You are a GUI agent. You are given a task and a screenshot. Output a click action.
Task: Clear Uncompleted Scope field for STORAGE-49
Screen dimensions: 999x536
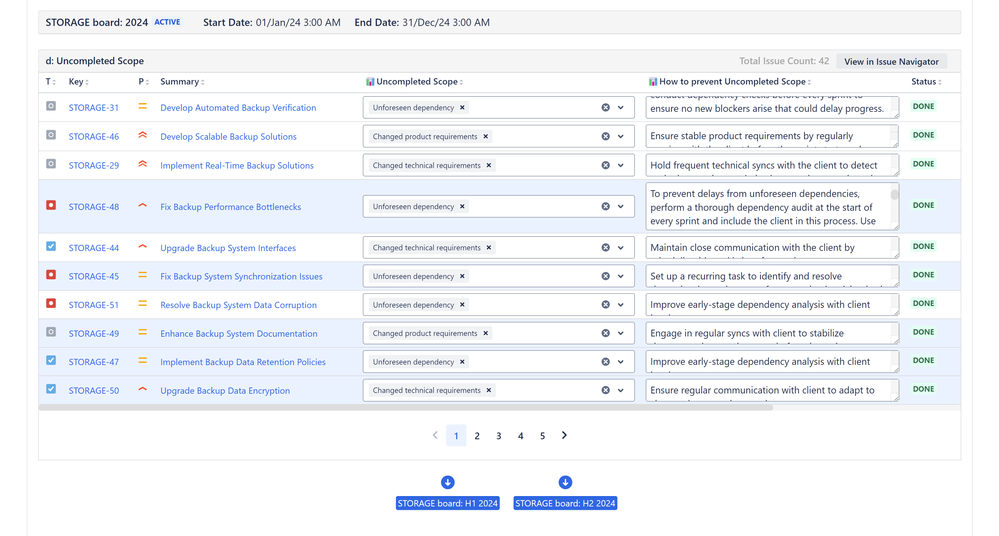pos(605,333)
